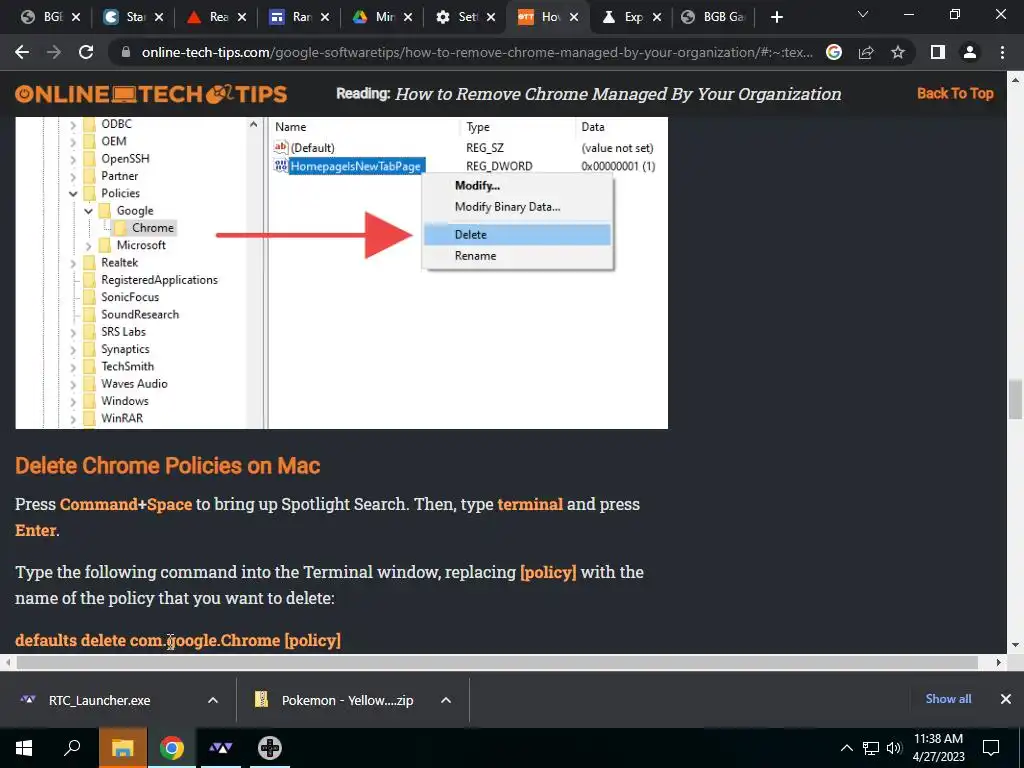
Task: Share this page icon
Action: [866, 52]
